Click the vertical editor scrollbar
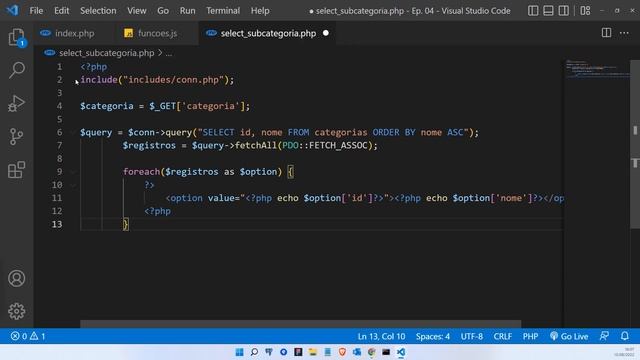Viewport: 640px width, 360px height. coord(635,144)
